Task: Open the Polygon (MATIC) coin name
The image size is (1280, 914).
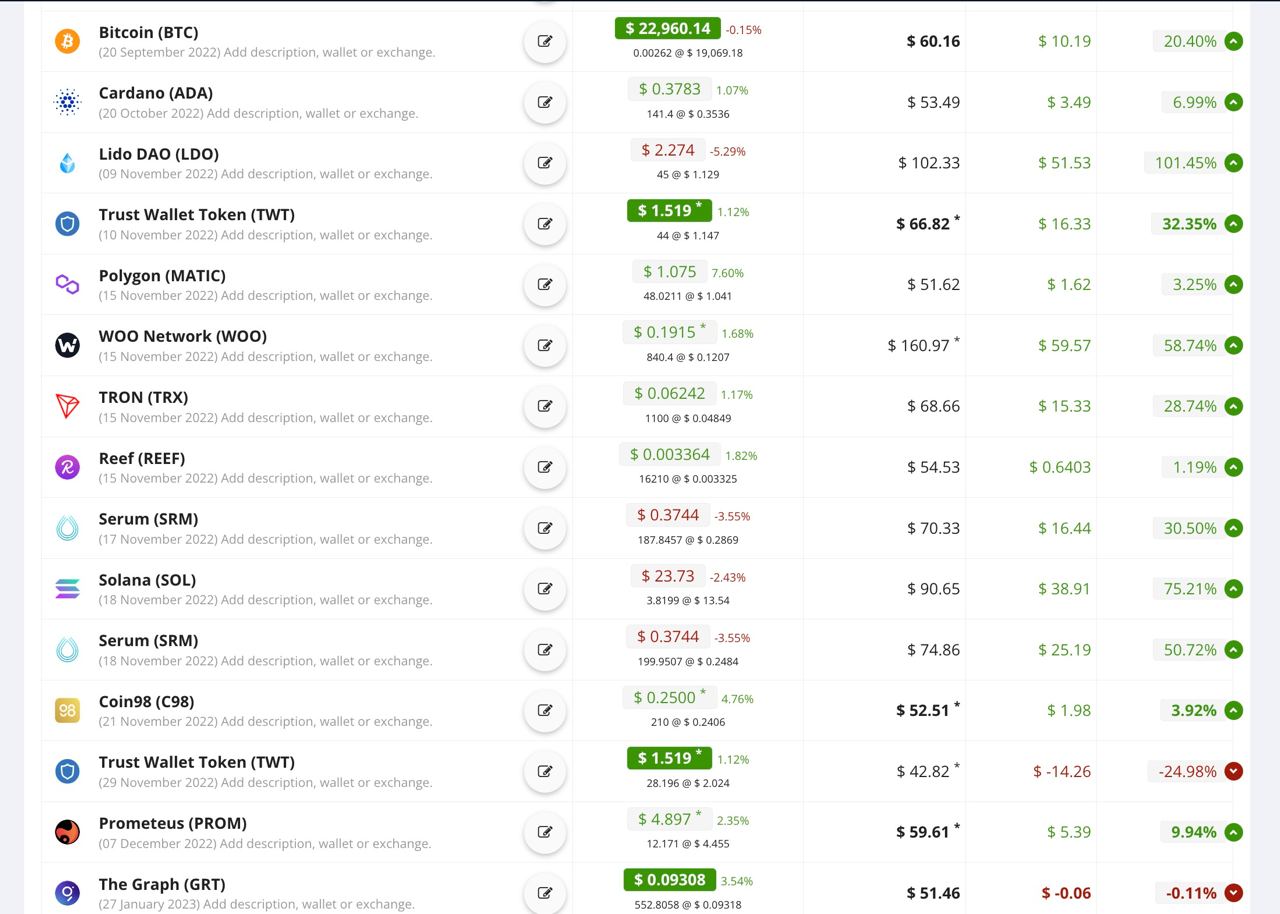Action: pyautogui.click(x=162, y=275)
